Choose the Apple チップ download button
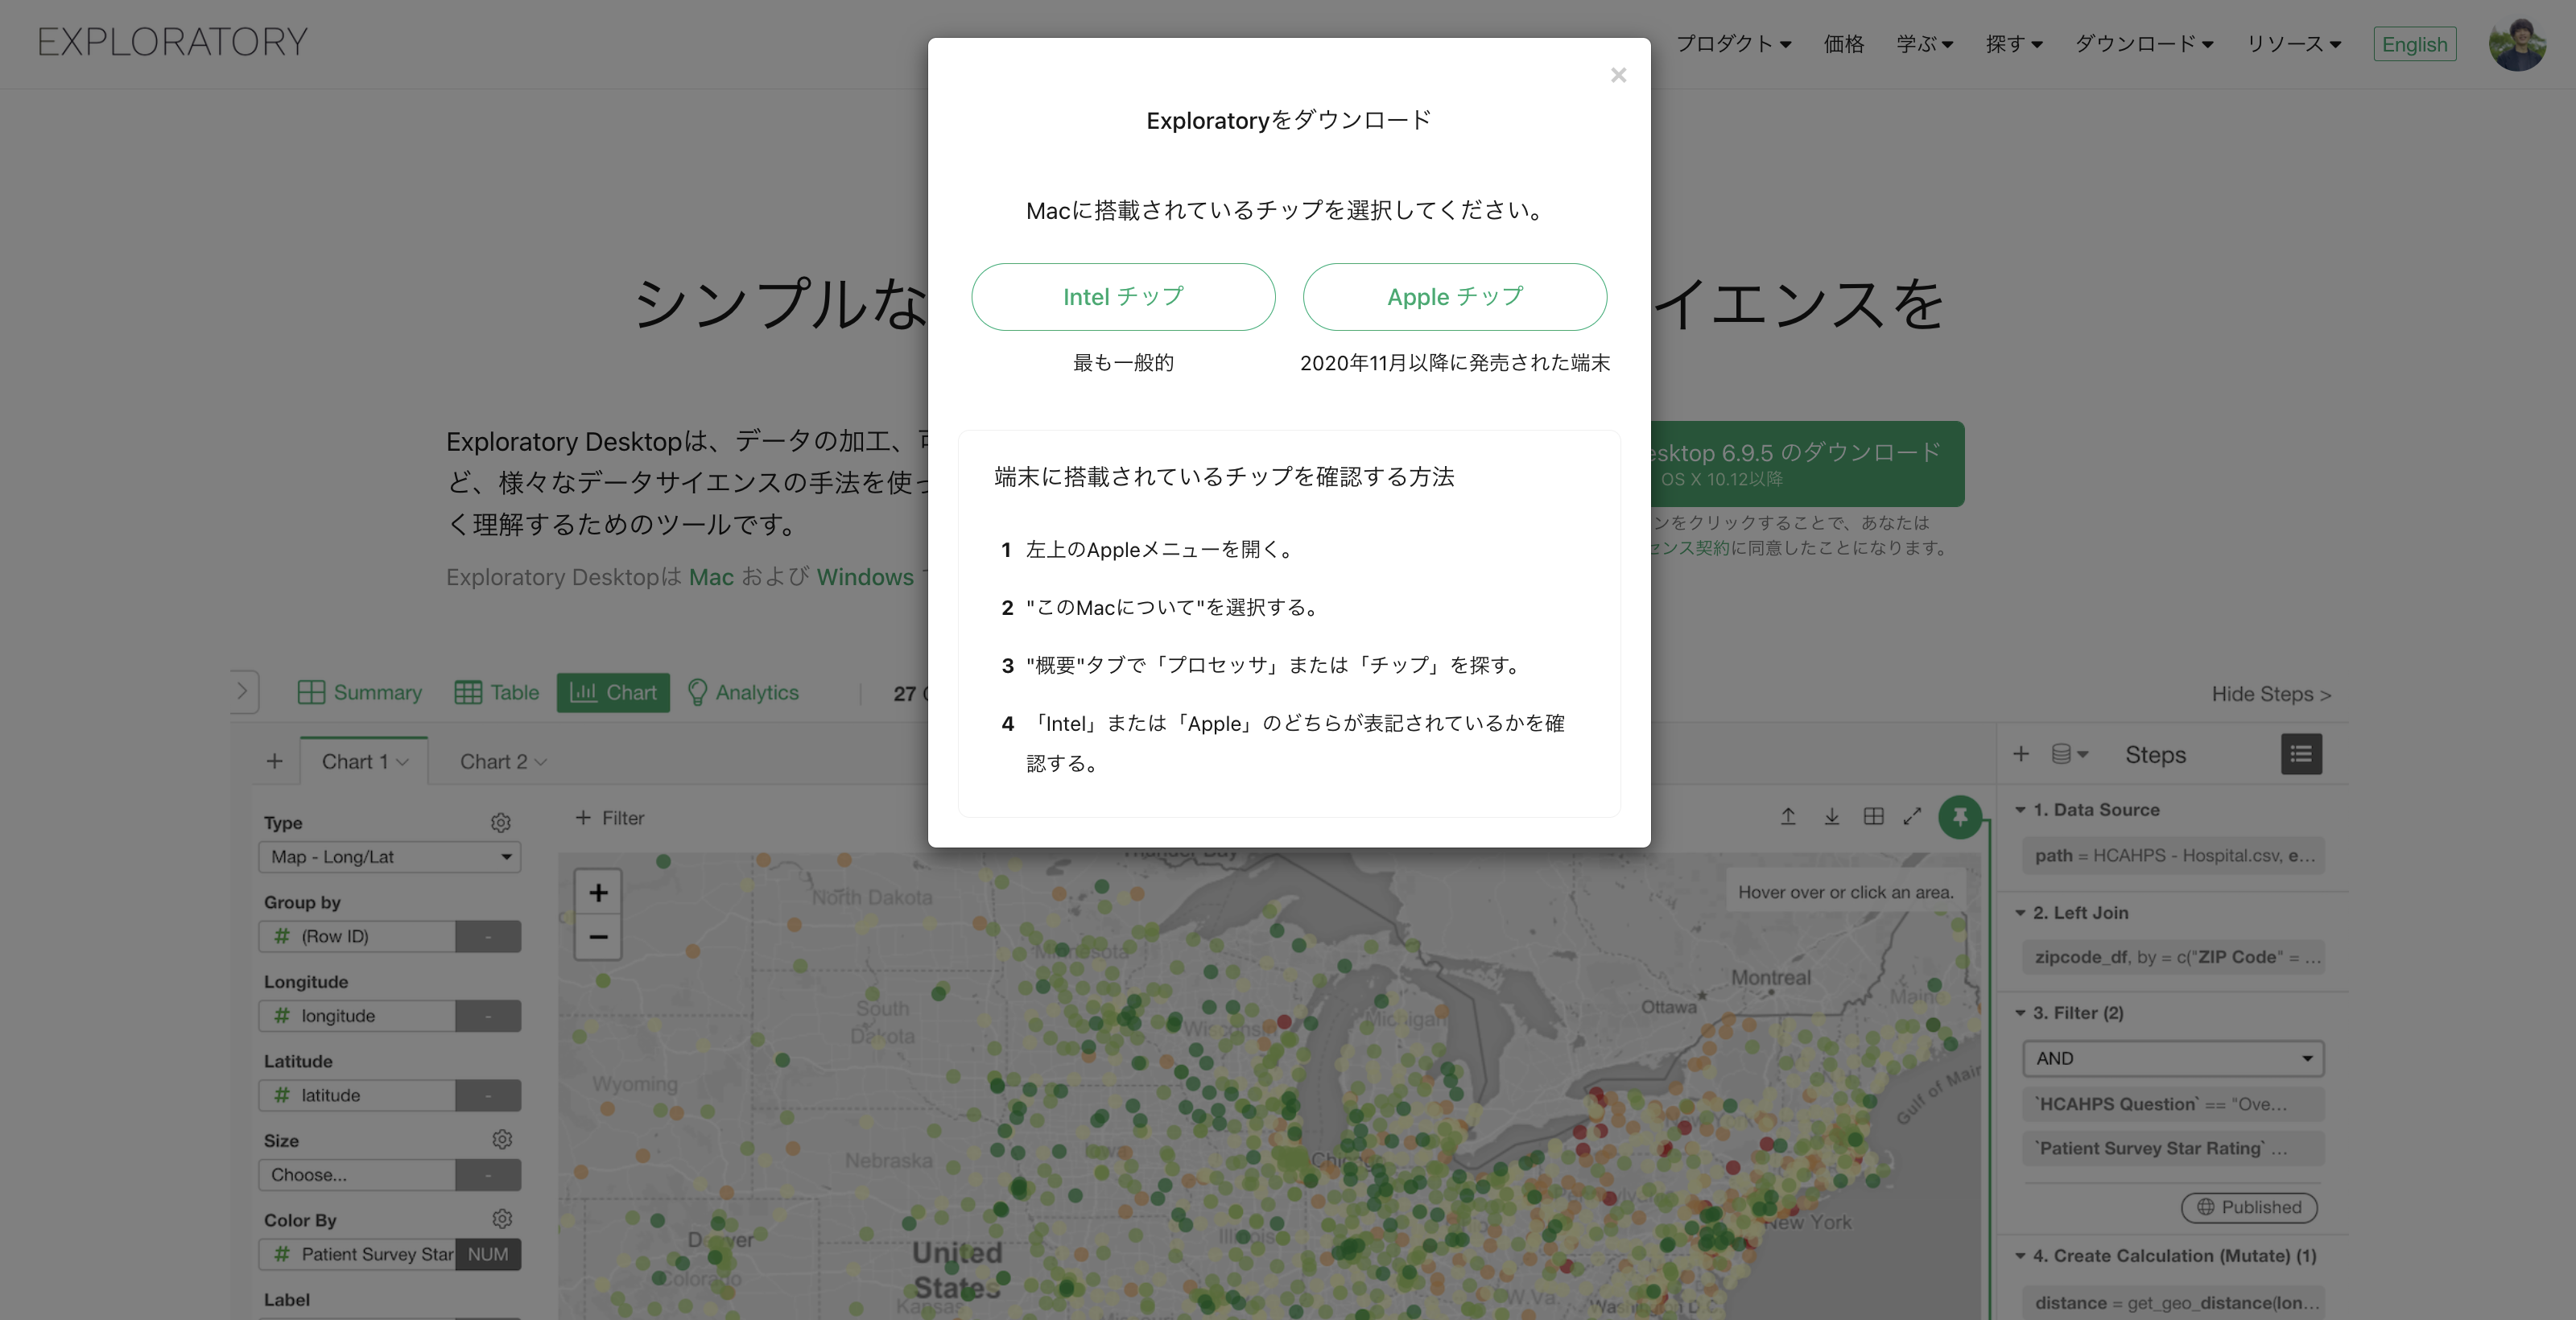 pos(1455,297)
